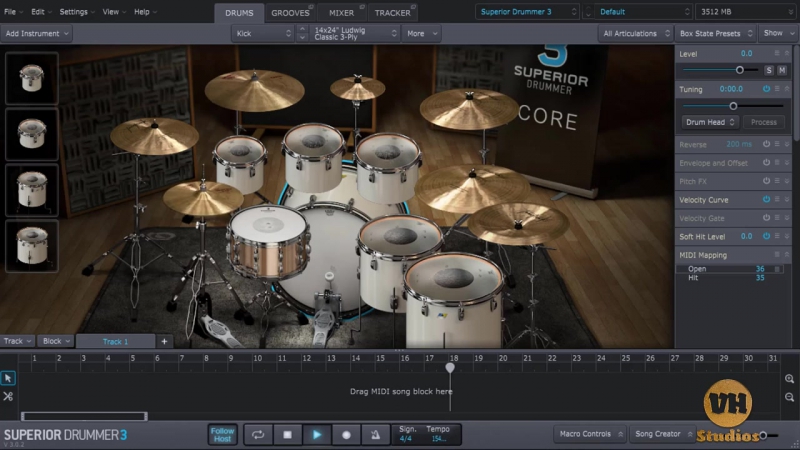The width and height of the screenshot is (800, 450).
Task: Open the Level section menu icon
Action: pyautogui.click(x=777, y=53)
